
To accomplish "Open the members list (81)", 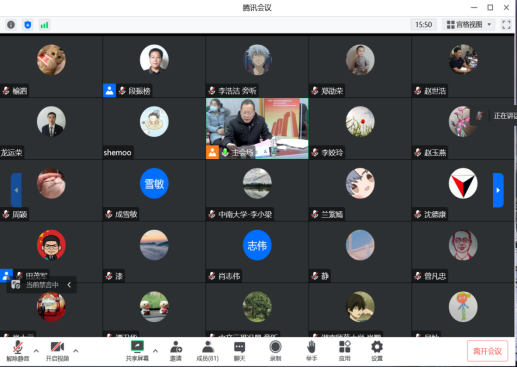I will [208, 351].
